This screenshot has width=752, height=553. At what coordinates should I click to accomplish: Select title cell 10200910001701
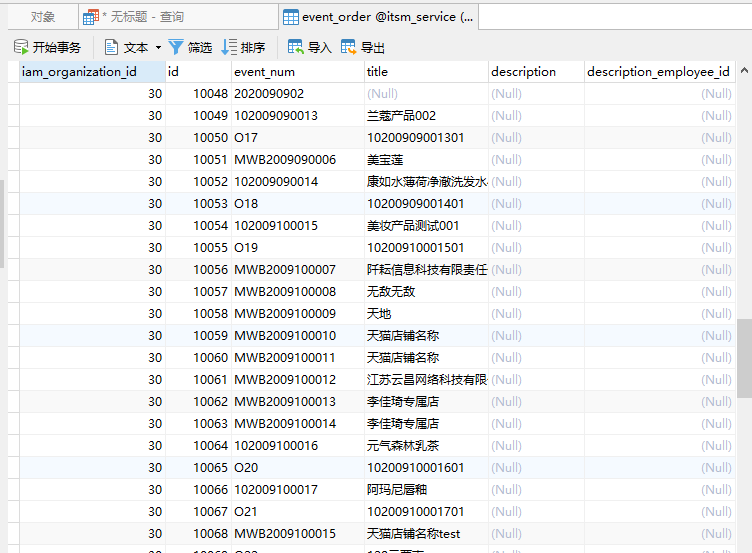pyautogui.click(x=426, y=512)
